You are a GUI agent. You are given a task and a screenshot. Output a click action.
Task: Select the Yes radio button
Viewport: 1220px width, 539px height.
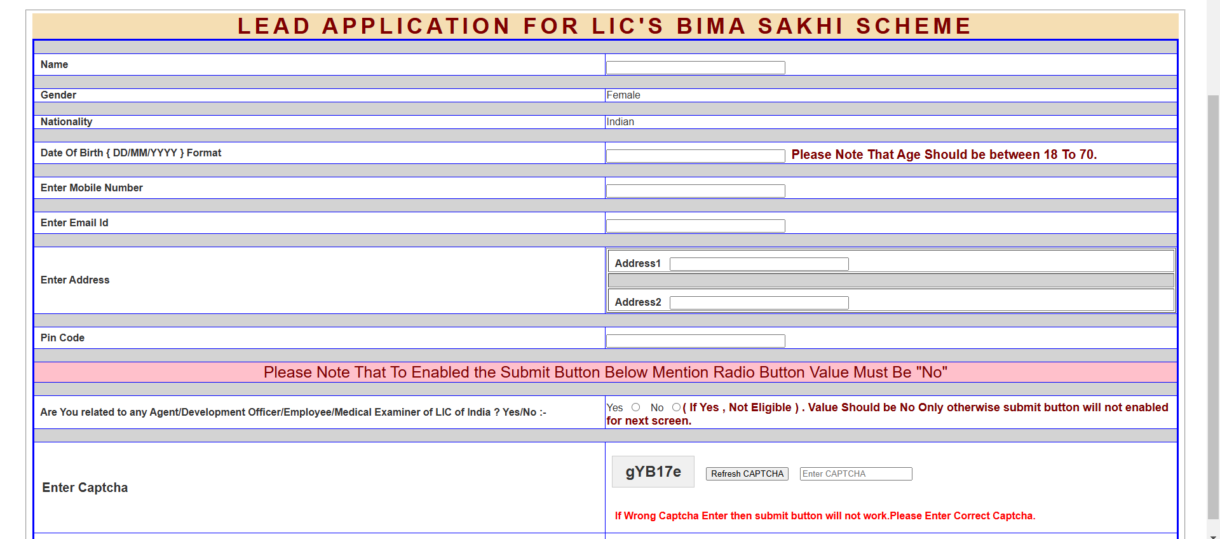636,407
